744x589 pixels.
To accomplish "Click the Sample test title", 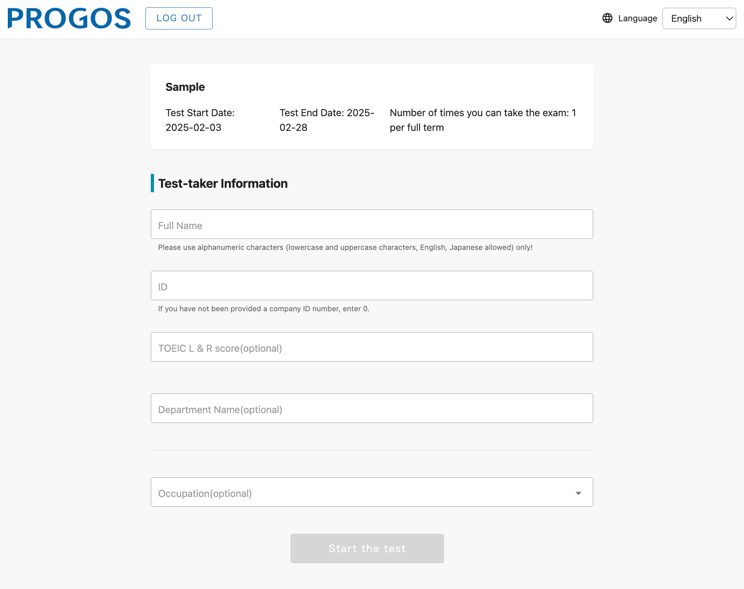I will pos(185,87).
